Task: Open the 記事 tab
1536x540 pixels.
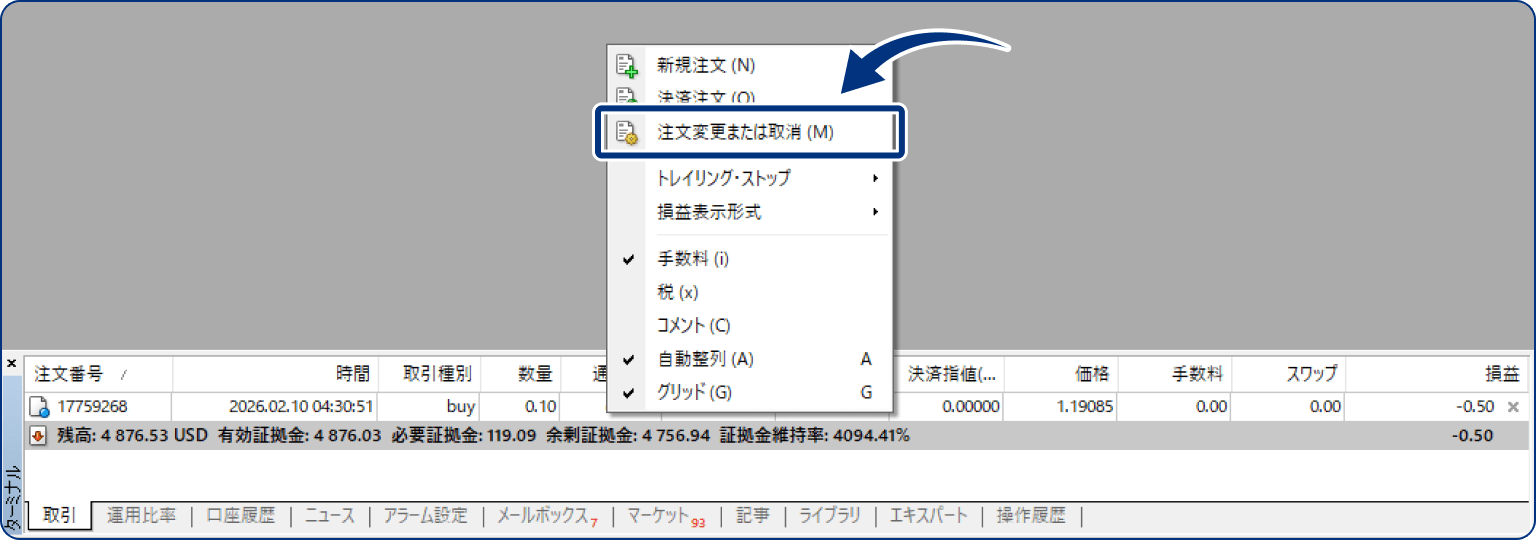Action: tap(752, 516)
